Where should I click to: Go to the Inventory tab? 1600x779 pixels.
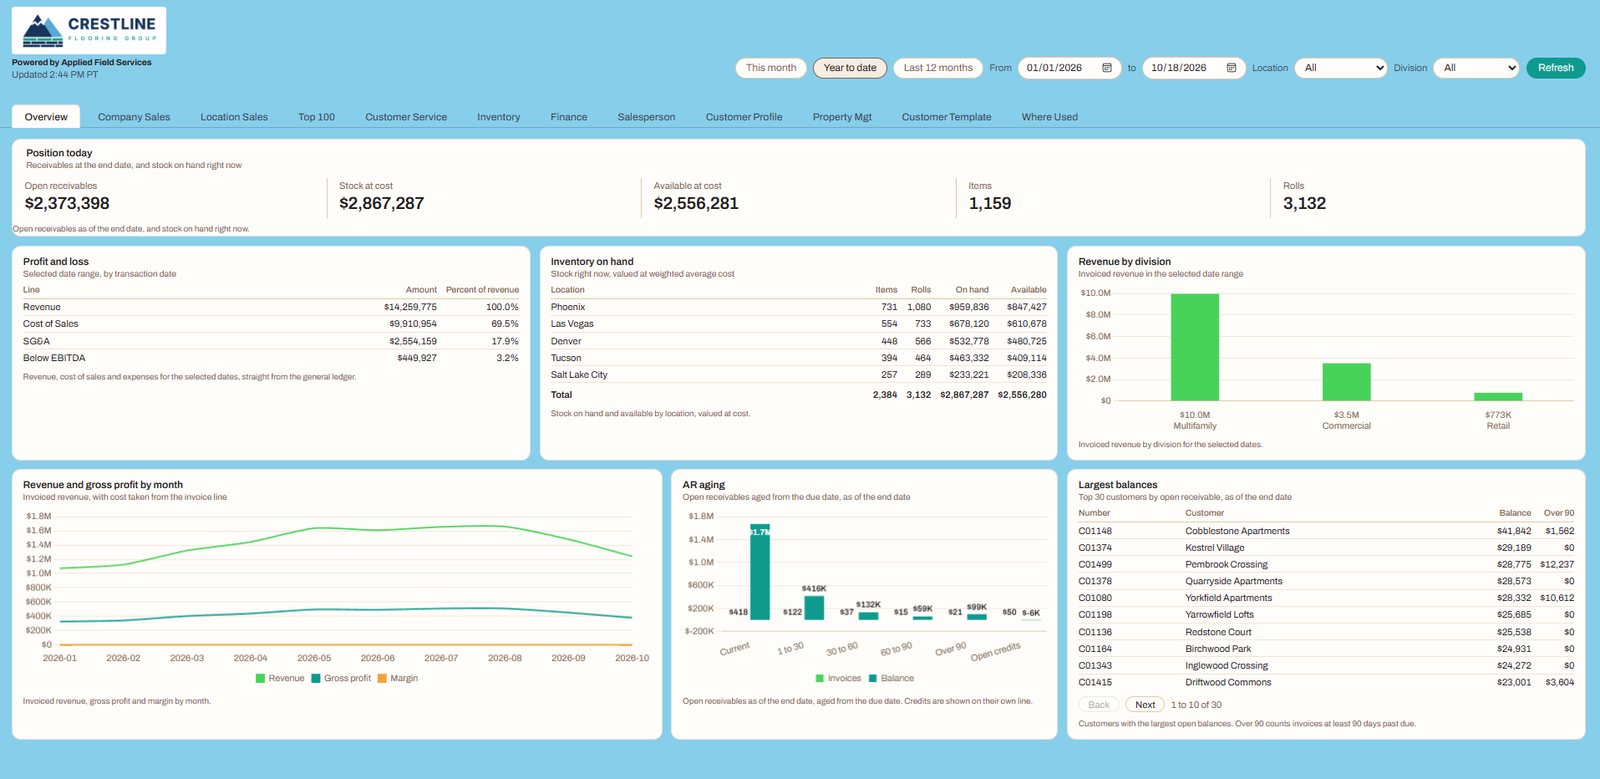pyautogui.click(x=498, y=117)
